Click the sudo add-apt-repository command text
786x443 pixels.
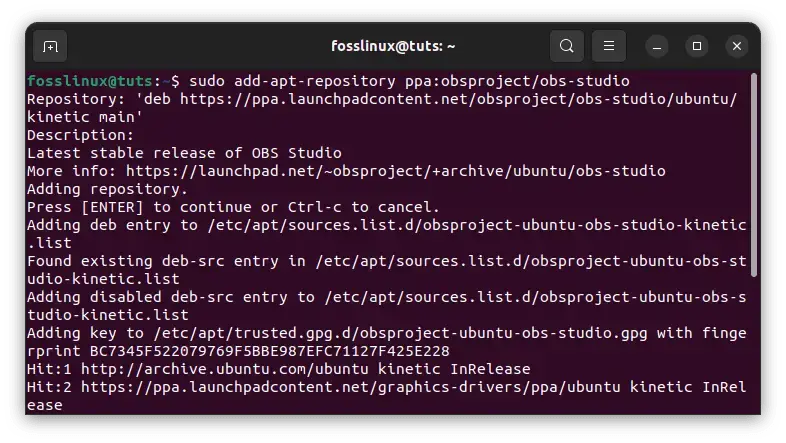click(x=409, y=81)
